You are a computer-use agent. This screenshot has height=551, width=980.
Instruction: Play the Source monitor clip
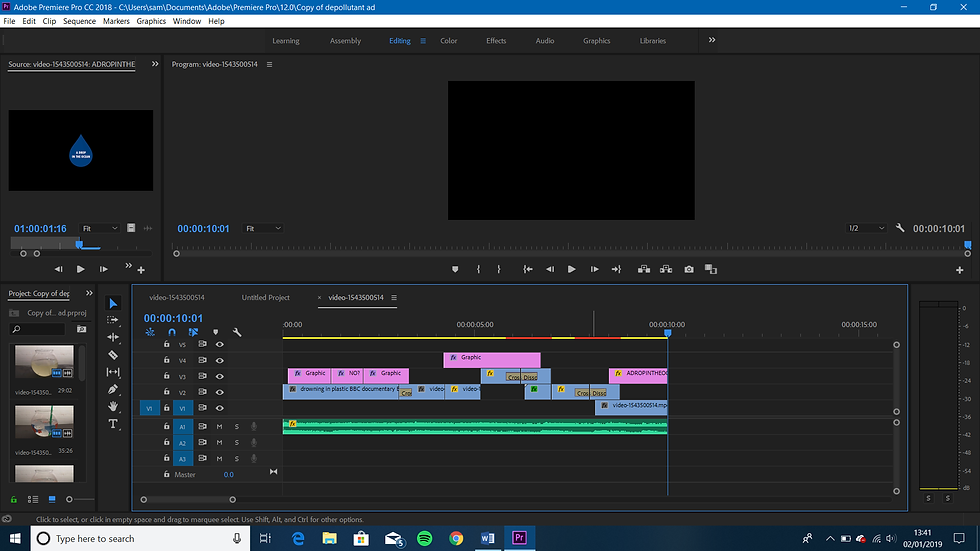pyautogui.click(x=81, y=269)
